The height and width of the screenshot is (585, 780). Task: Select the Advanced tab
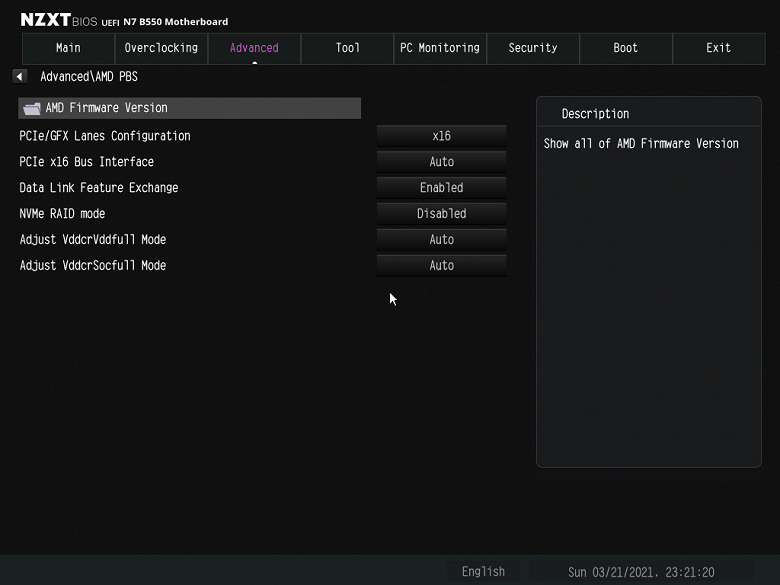(254, 48)
